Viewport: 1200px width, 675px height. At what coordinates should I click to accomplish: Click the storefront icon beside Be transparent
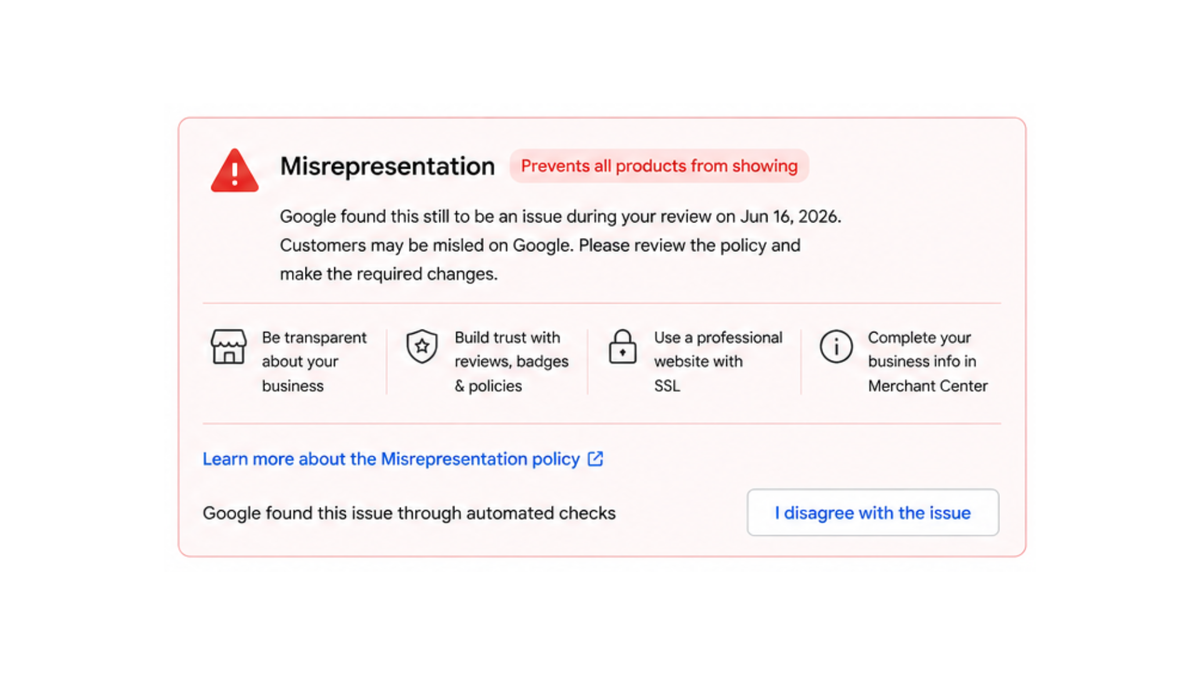pos(229,347)
